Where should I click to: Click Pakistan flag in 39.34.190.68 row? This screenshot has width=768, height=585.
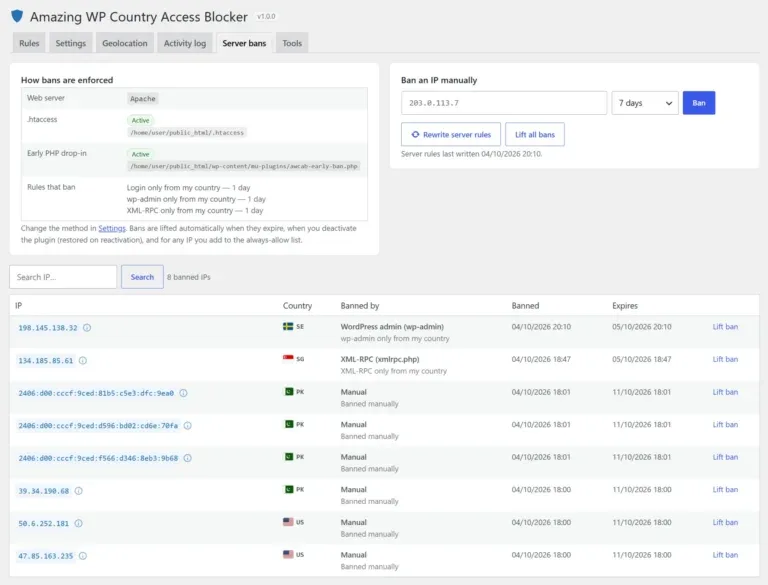[x=288, y=489]
